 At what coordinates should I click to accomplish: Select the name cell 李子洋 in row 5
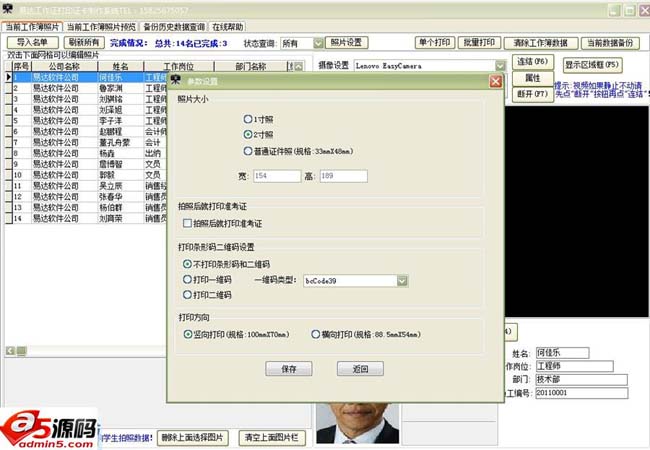click(x=121, y=121)
